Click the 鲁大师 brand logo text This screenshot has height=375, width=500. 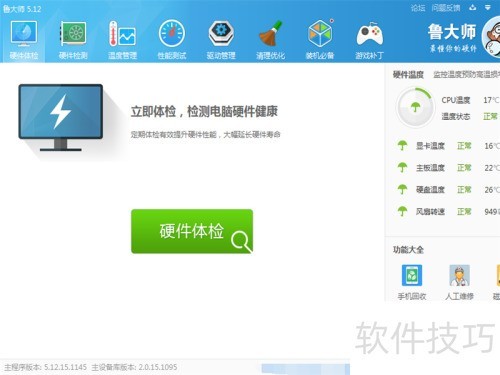[452, 32]
